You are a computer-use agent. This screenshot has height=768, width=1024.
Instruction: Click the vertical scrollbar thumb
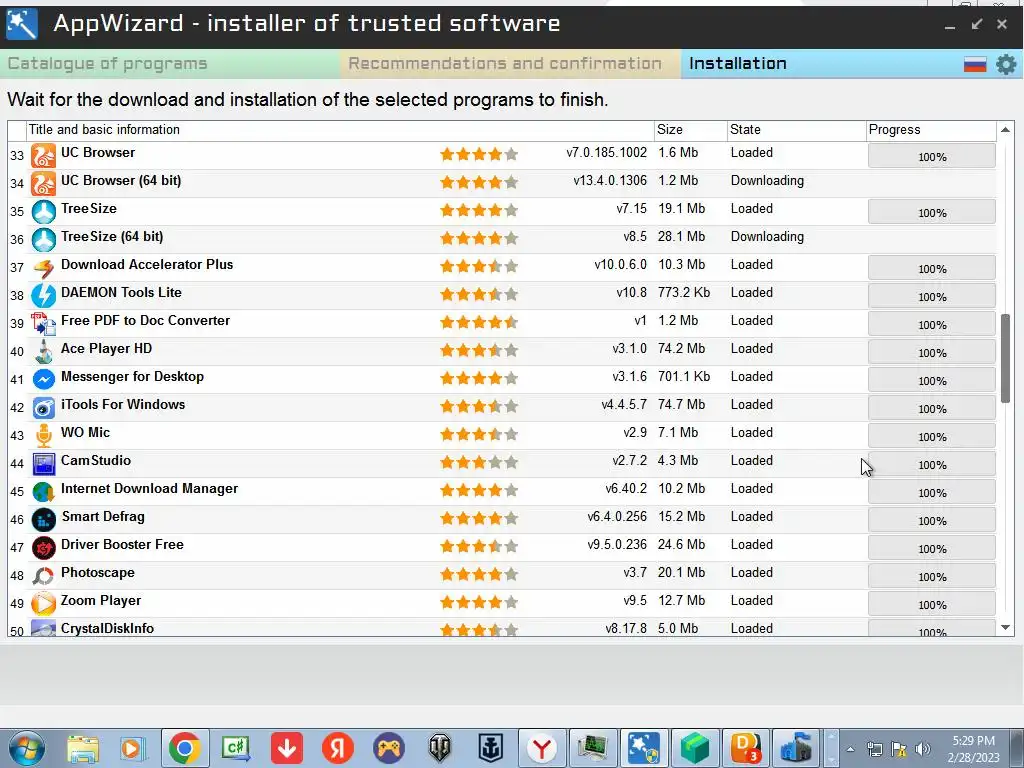coord(1006,358)
